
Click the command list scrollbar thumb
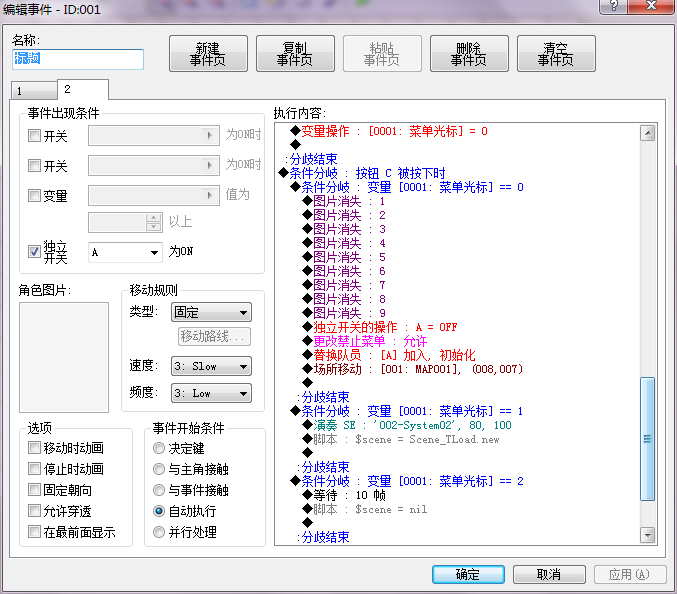point(647,439)
